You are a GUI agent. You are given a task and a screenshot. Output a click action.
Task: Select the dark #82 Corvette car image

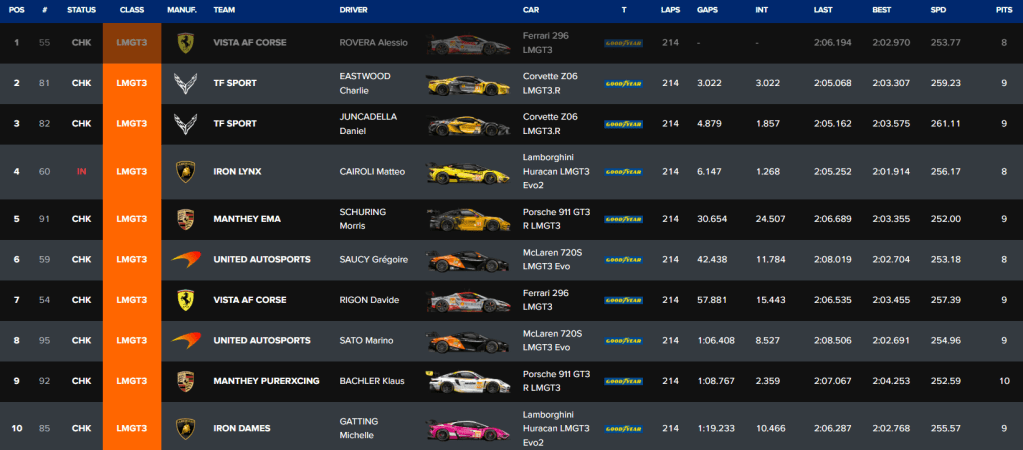pos(468,125)
